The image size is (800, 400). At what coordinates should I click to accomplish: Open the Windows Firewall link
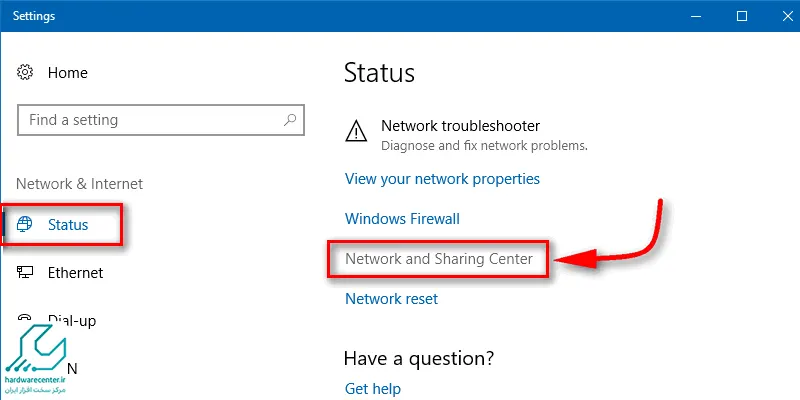click(403, 219)
